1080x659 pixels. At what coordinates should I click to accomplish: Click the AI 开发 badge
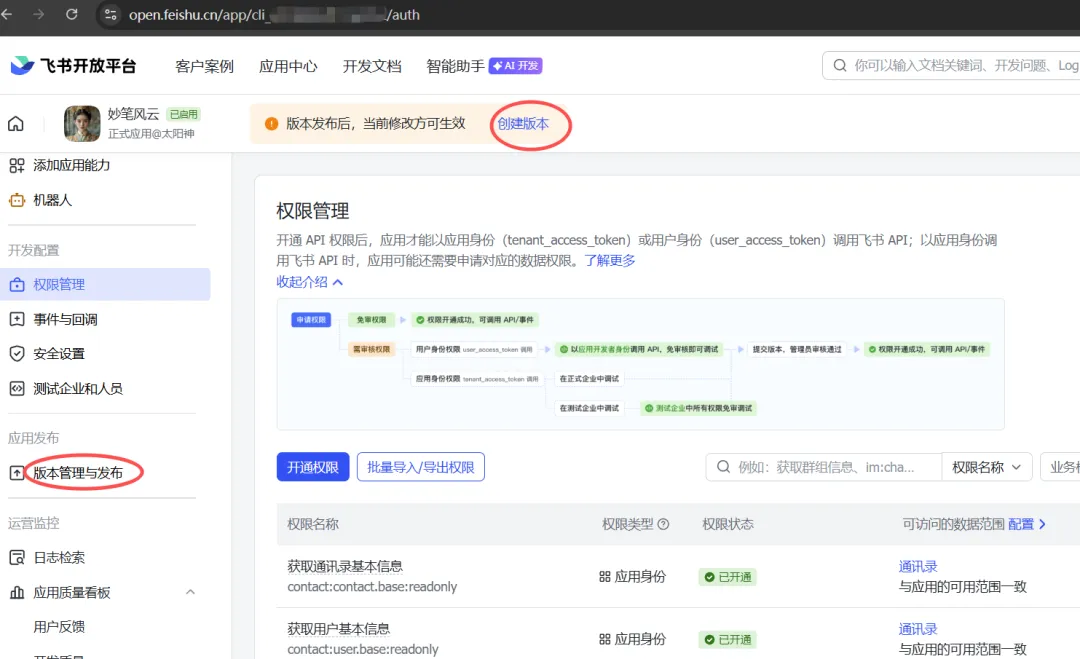point(516,65)
